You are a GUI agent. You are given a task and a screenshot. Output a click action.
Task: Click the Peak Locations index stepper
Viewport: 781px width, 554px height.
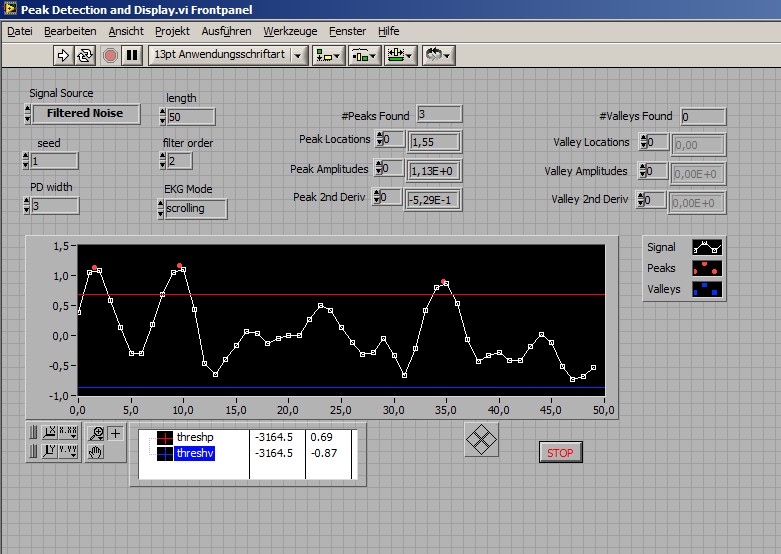[380, 139]
